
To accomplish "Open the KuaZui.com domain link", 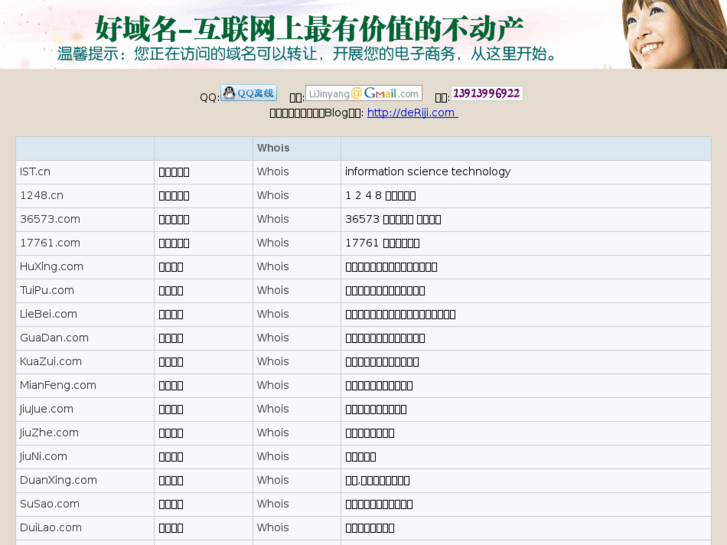I will click(x=51, y=361).
